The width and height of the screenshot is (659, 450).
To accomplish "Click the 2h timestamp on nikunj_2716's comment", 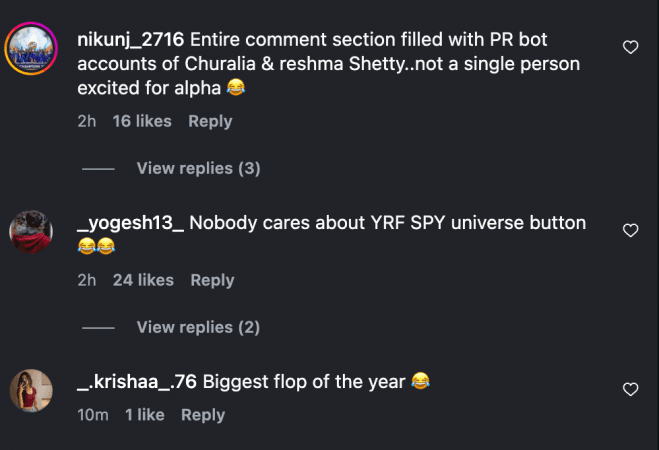I will 87,121.
